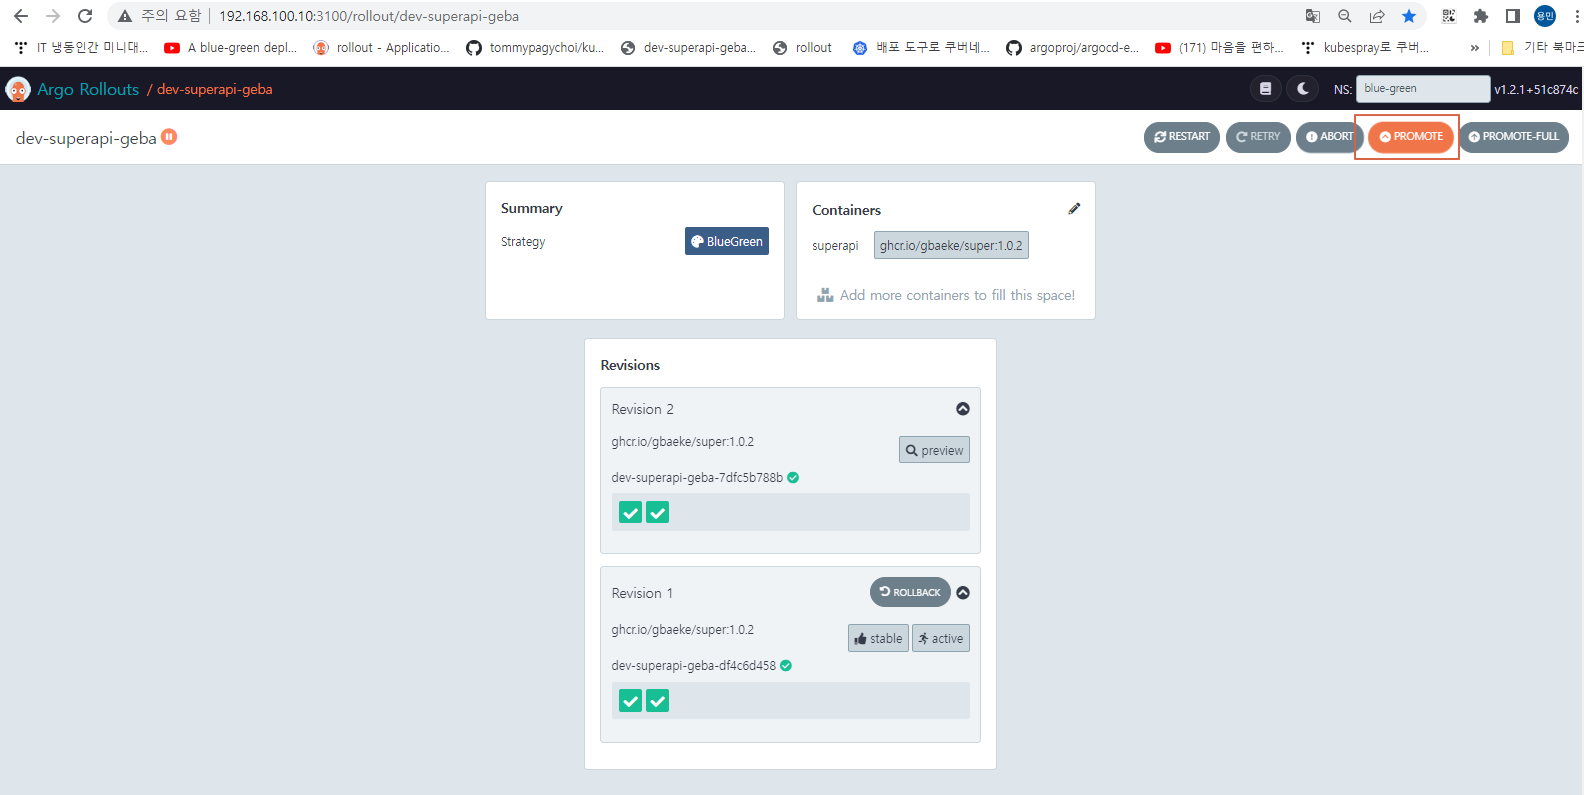The height and width of the screenshot is (795, 1584).
Task: Click 'Add more containers' building-block icon
Action: [825, 295]
